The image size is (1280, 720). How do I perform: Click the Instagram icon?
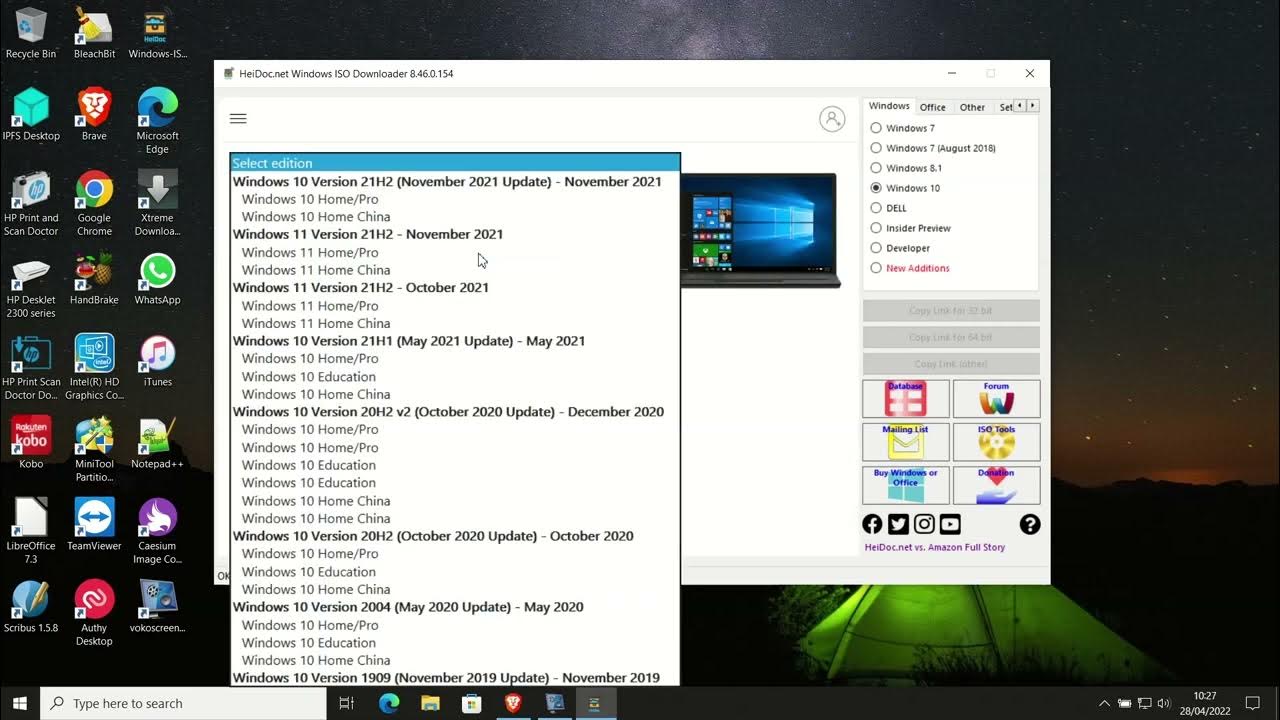(924, 524)
